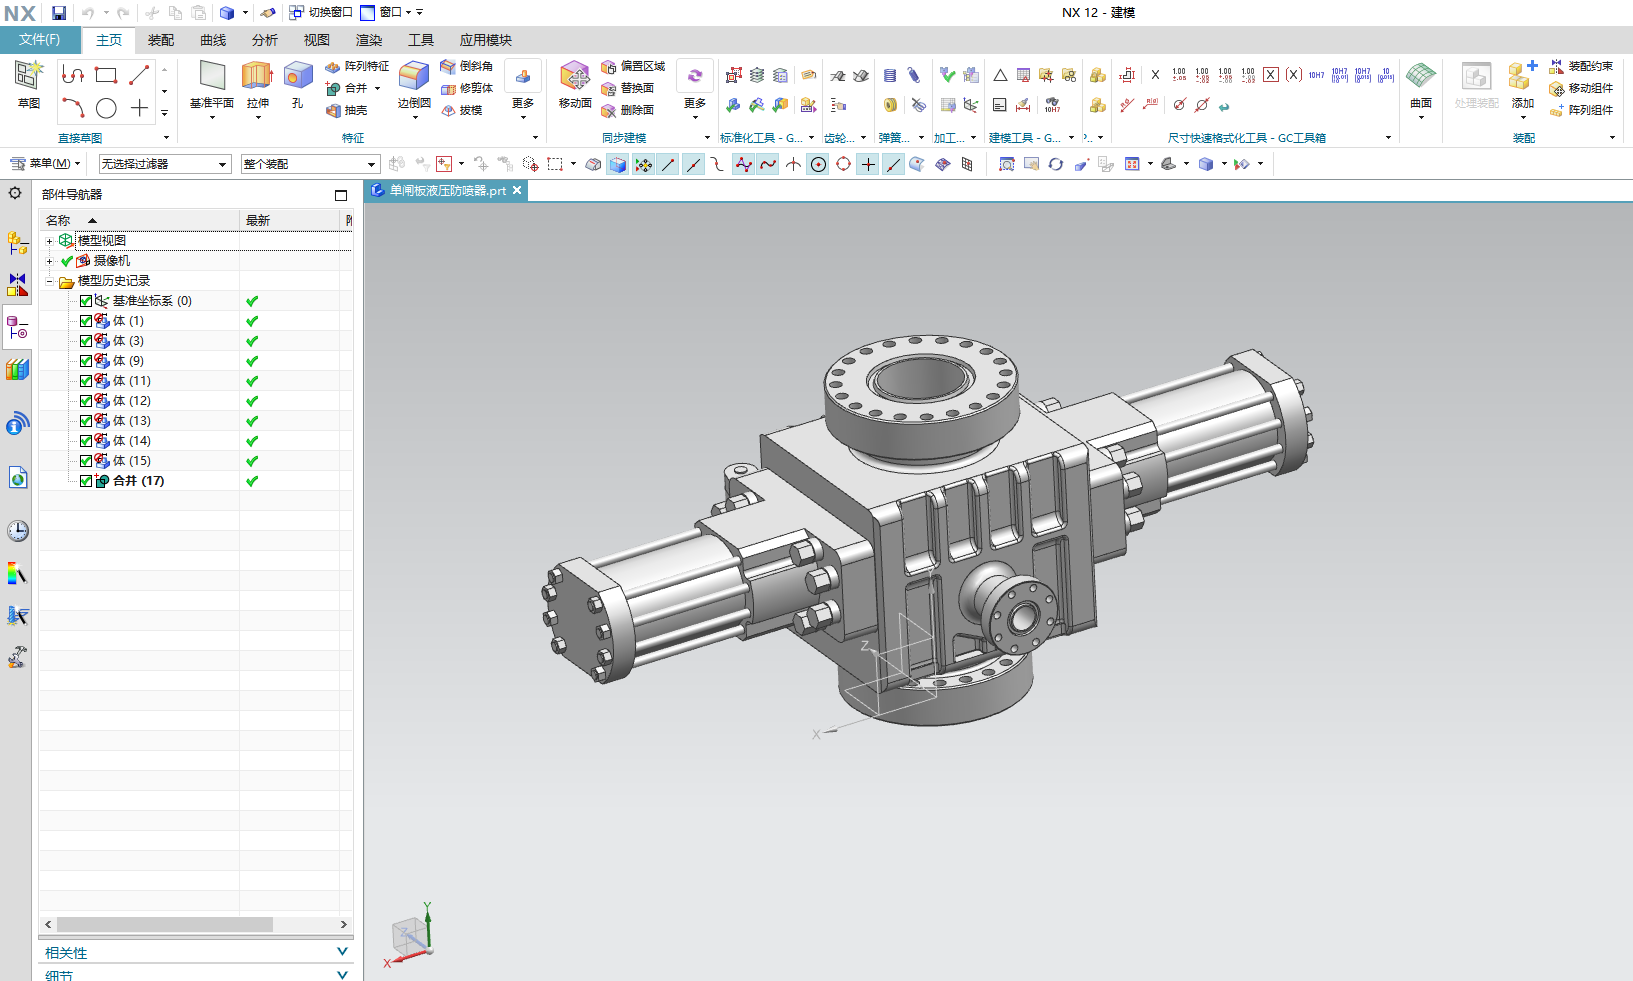The width and height of the screenshot is (1633, 981).
Task: Uncheck the 合并 (17) feature checkbox
Action: coord(86,480)
